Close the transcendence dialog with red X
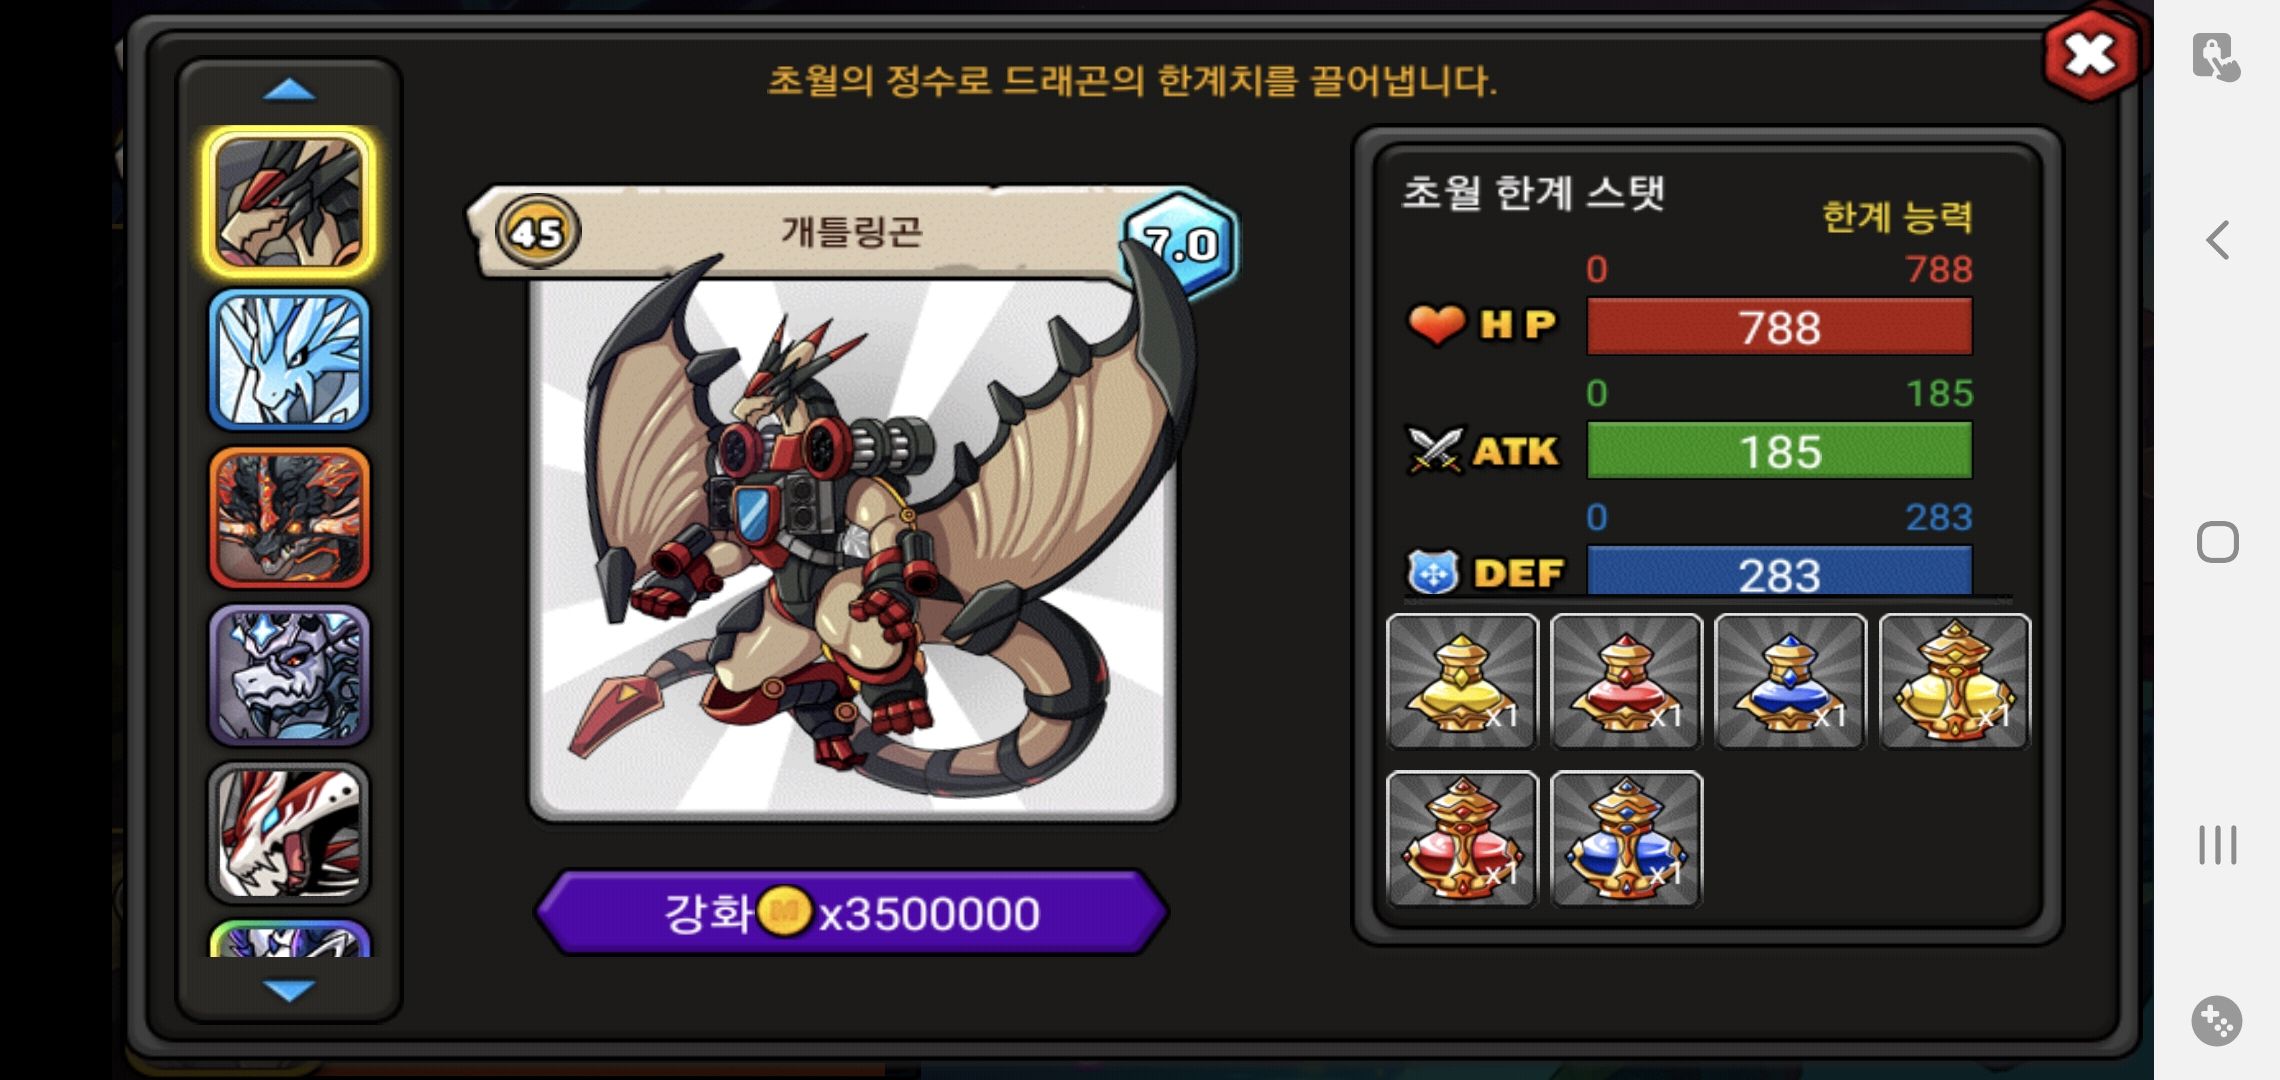Viewport: 2280px width, 1080px height. (x=2091, y=55)
